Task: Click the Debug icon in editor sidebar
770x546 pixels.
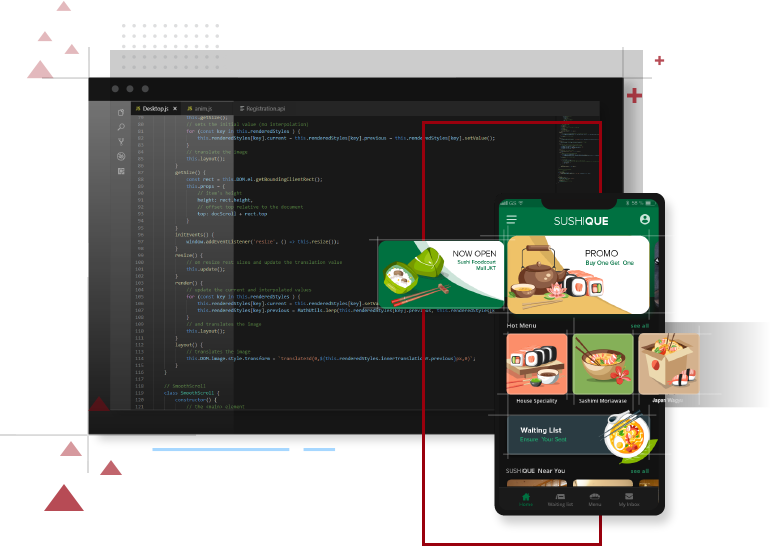Action: click(x=121, y=157)
